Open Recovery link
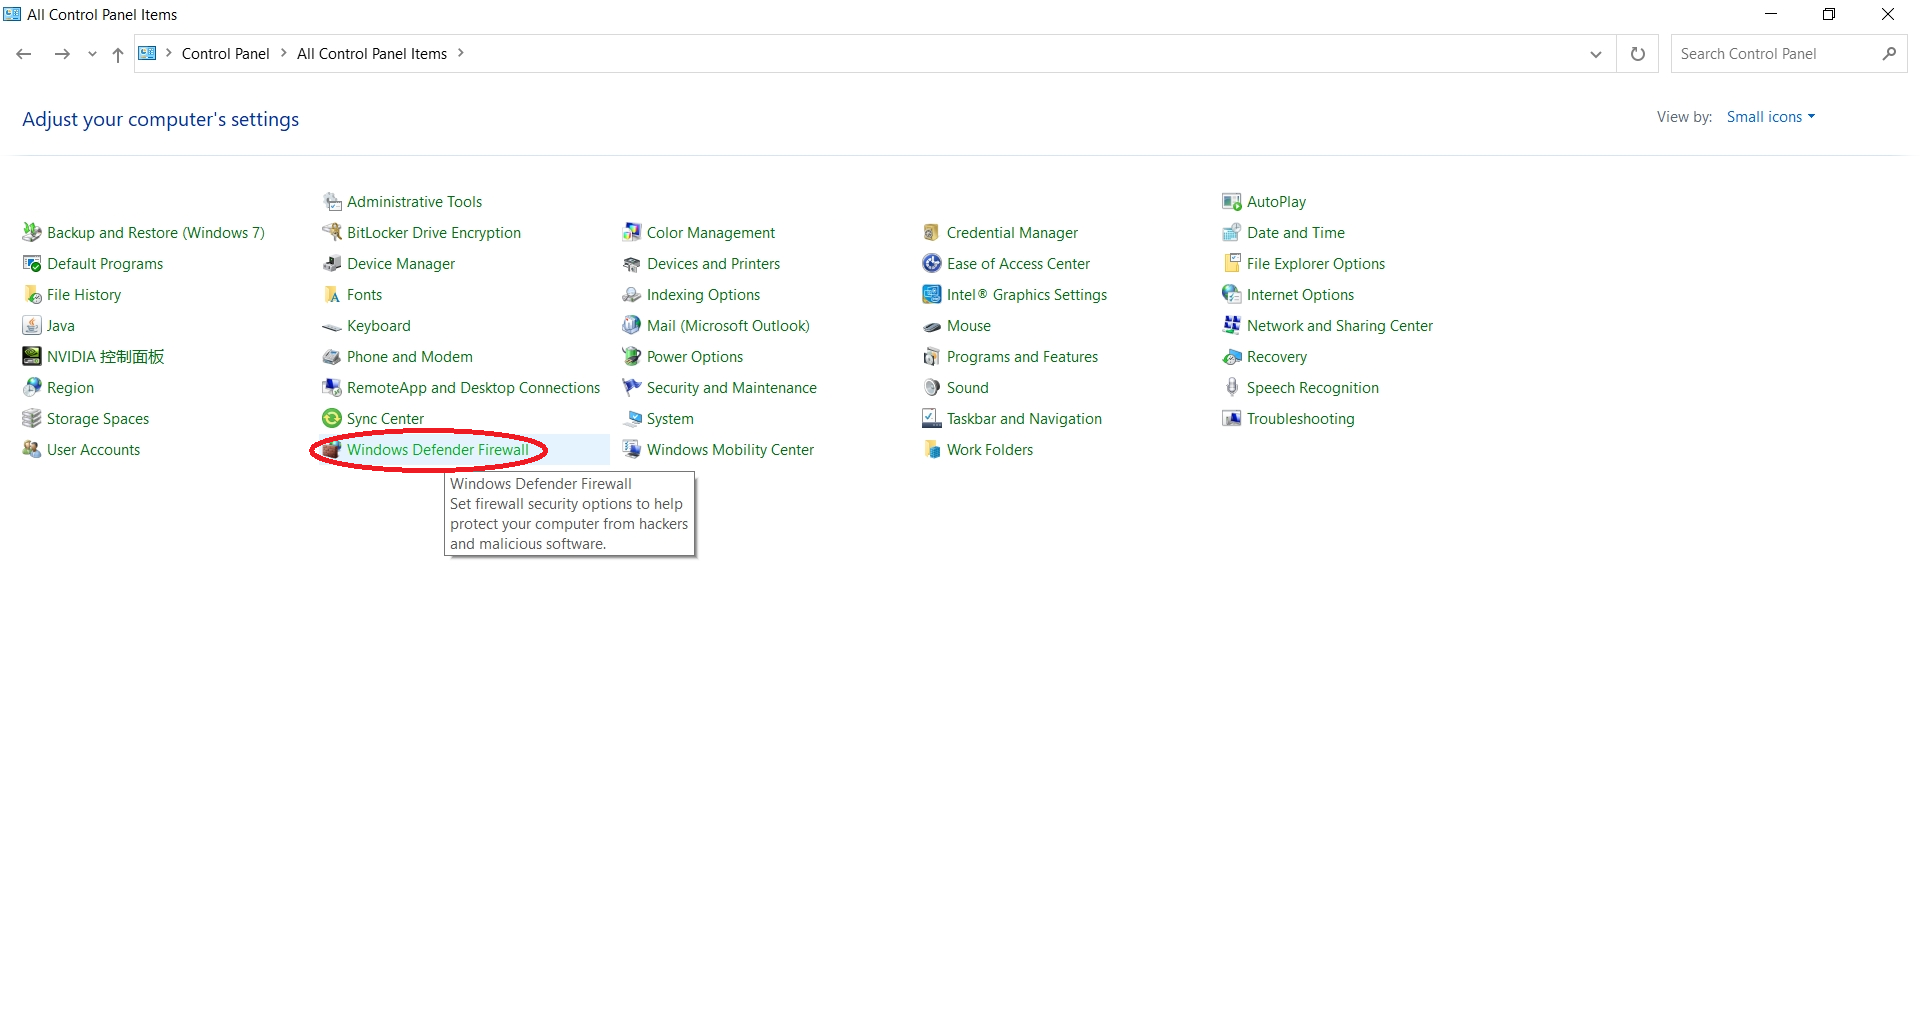 pyautogui.click(x=1277, y=357)
